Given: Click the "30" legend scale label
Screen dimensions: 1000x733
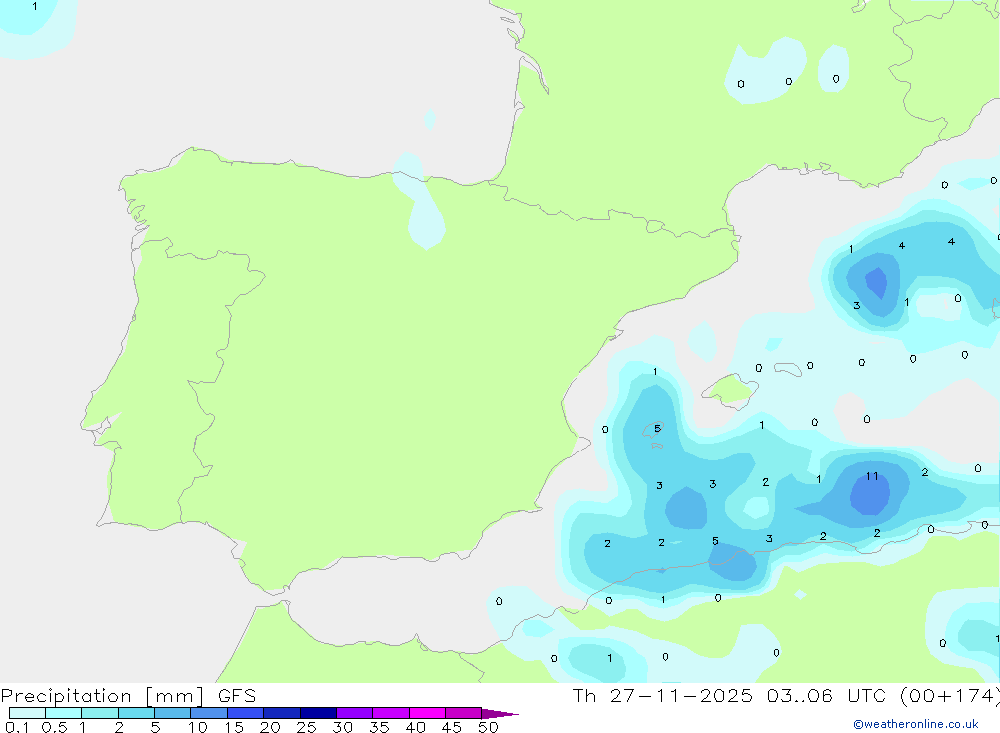Looking at the screenshot, I should [x=343, y=727].
